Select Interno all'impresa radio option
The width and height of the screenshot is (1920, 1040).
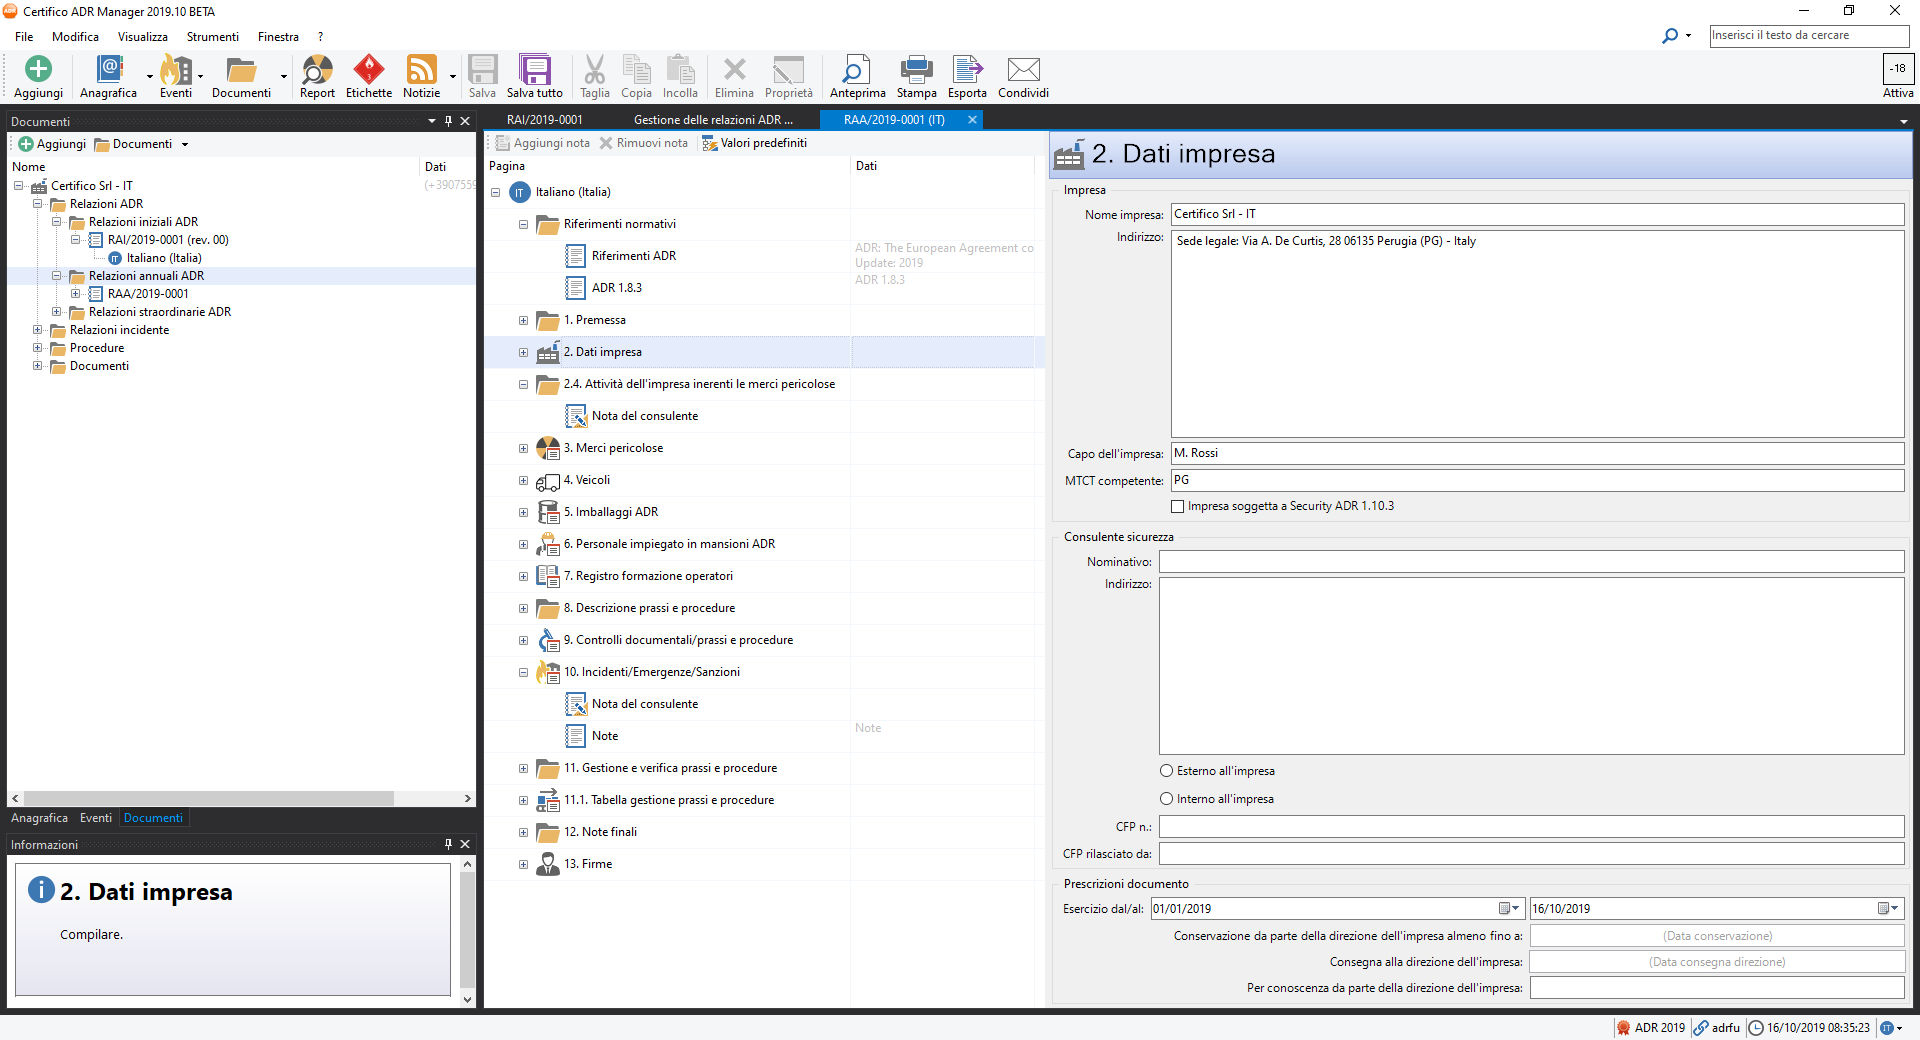point(1166,799)
